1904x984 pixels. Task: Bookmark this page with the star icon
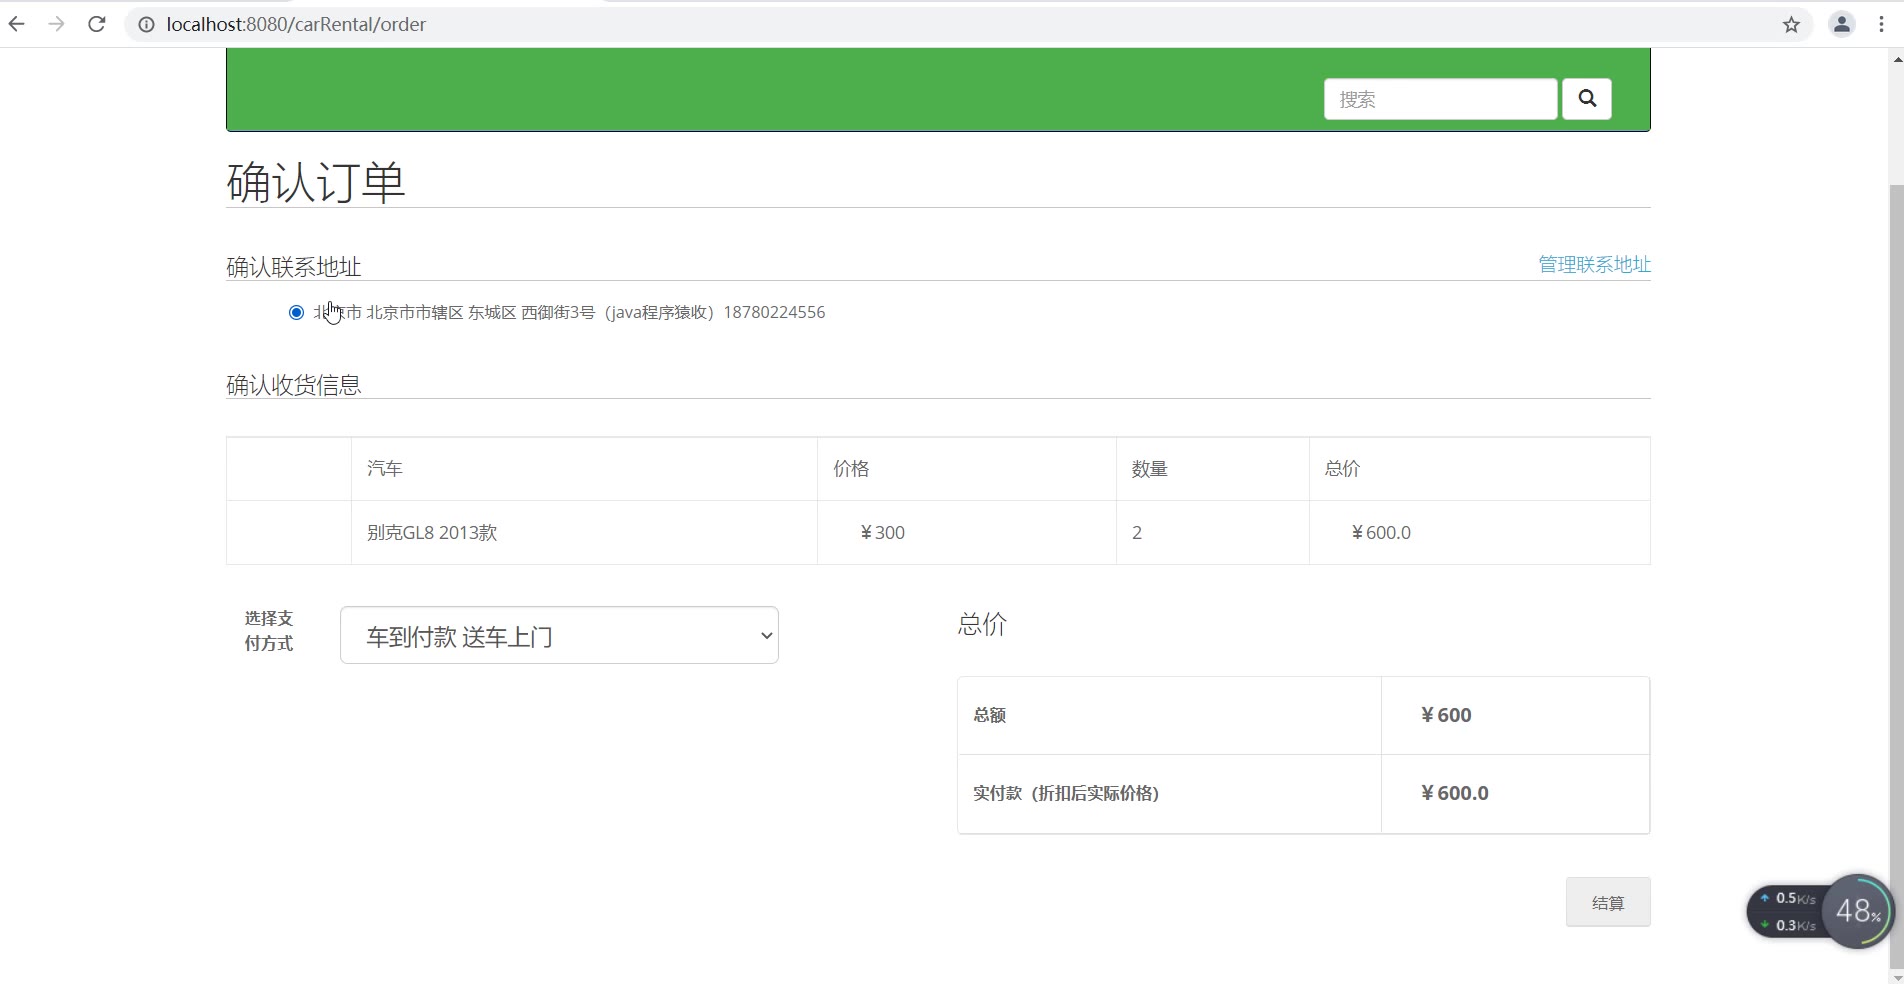1791,24
